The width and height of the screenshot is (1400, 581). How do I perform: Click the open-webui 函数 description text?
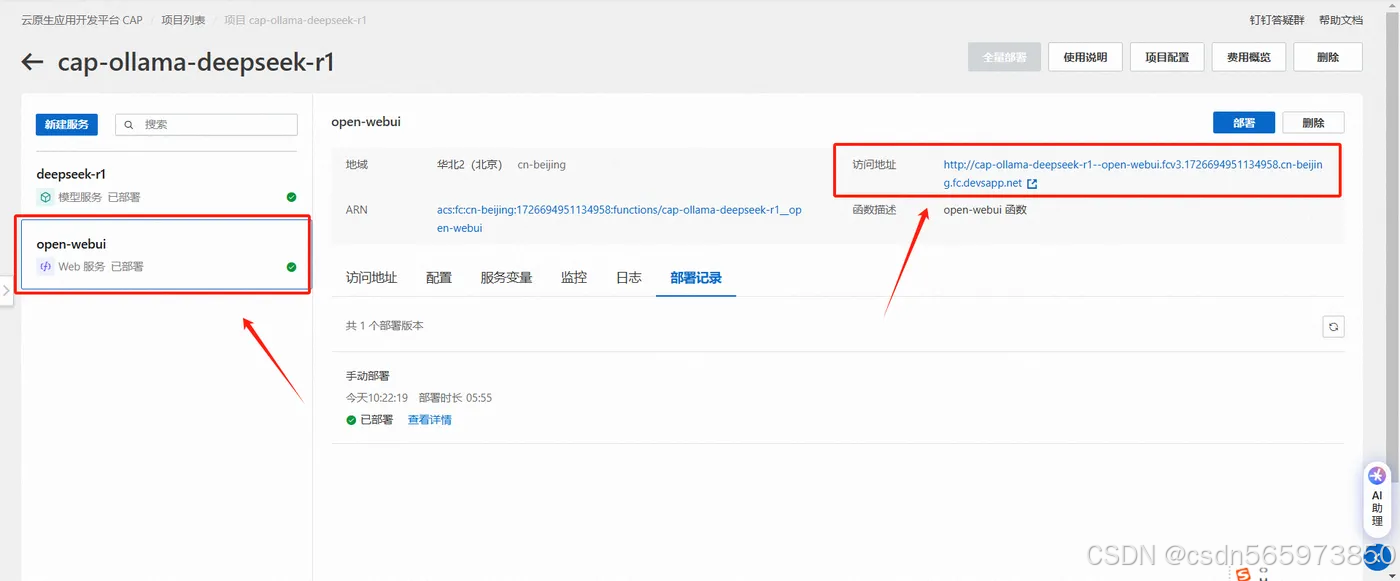point(985,210)
